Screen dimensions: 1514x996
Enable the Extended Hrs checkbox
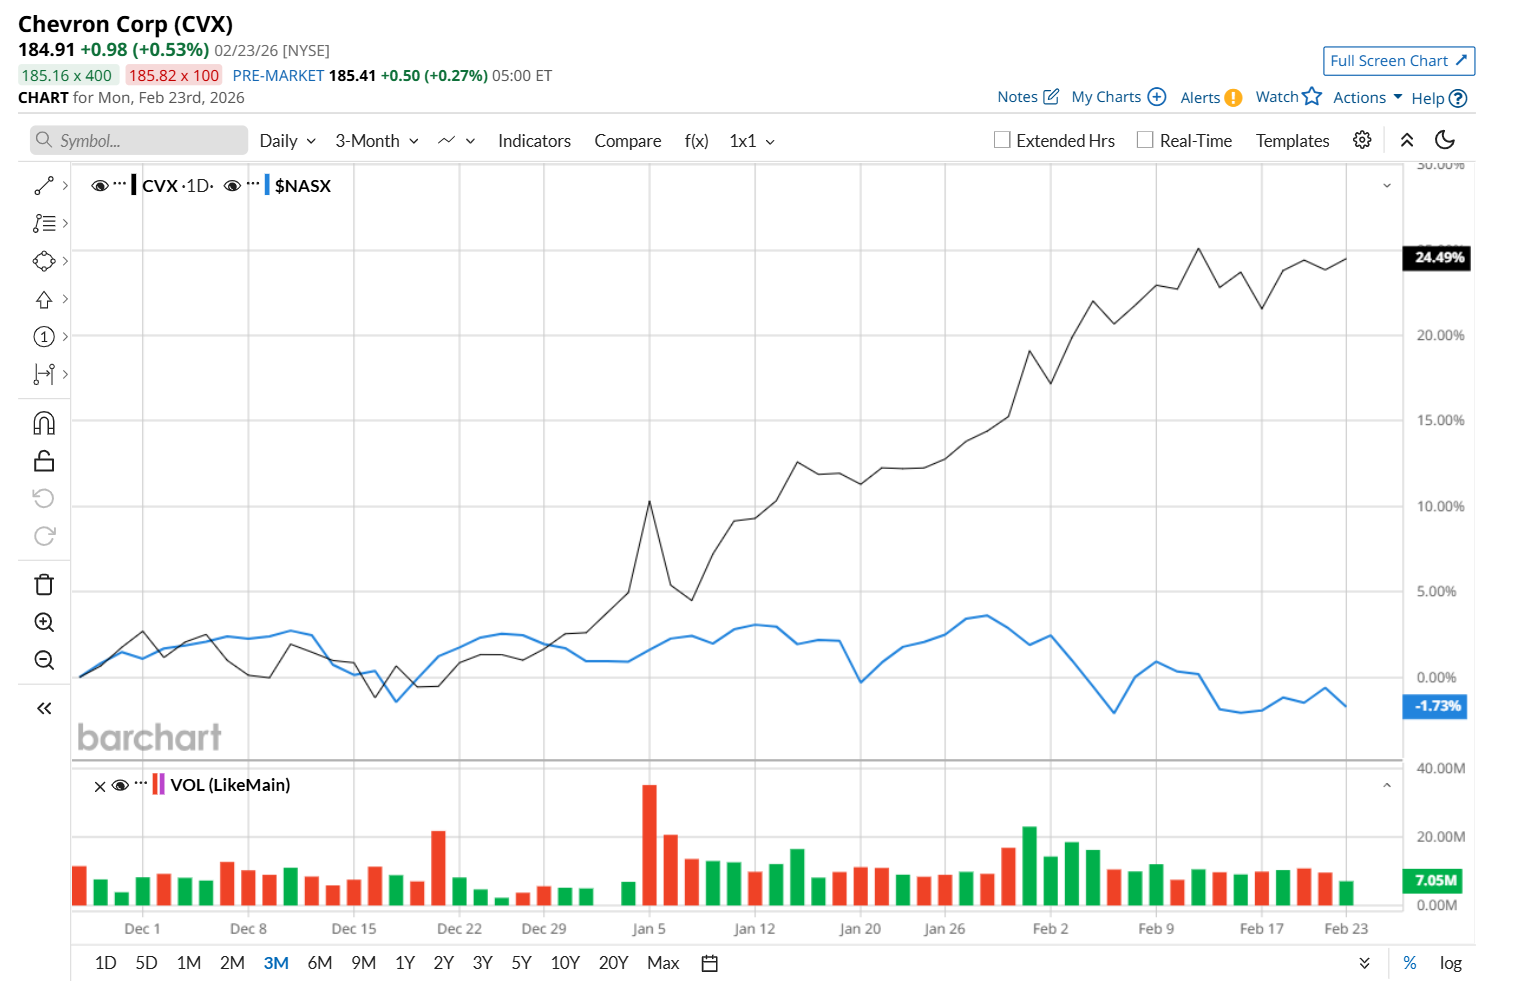1002,140
